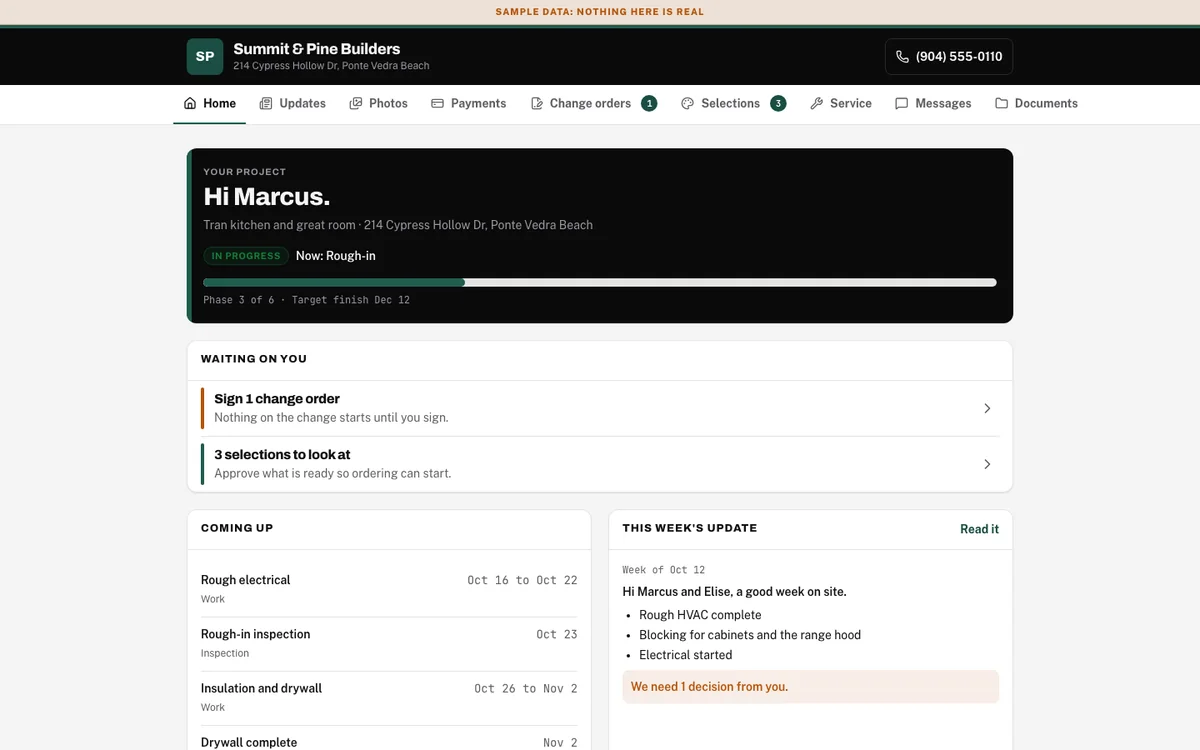Click the project phase progress bar
1200x750 pixels.
(600, 282)
